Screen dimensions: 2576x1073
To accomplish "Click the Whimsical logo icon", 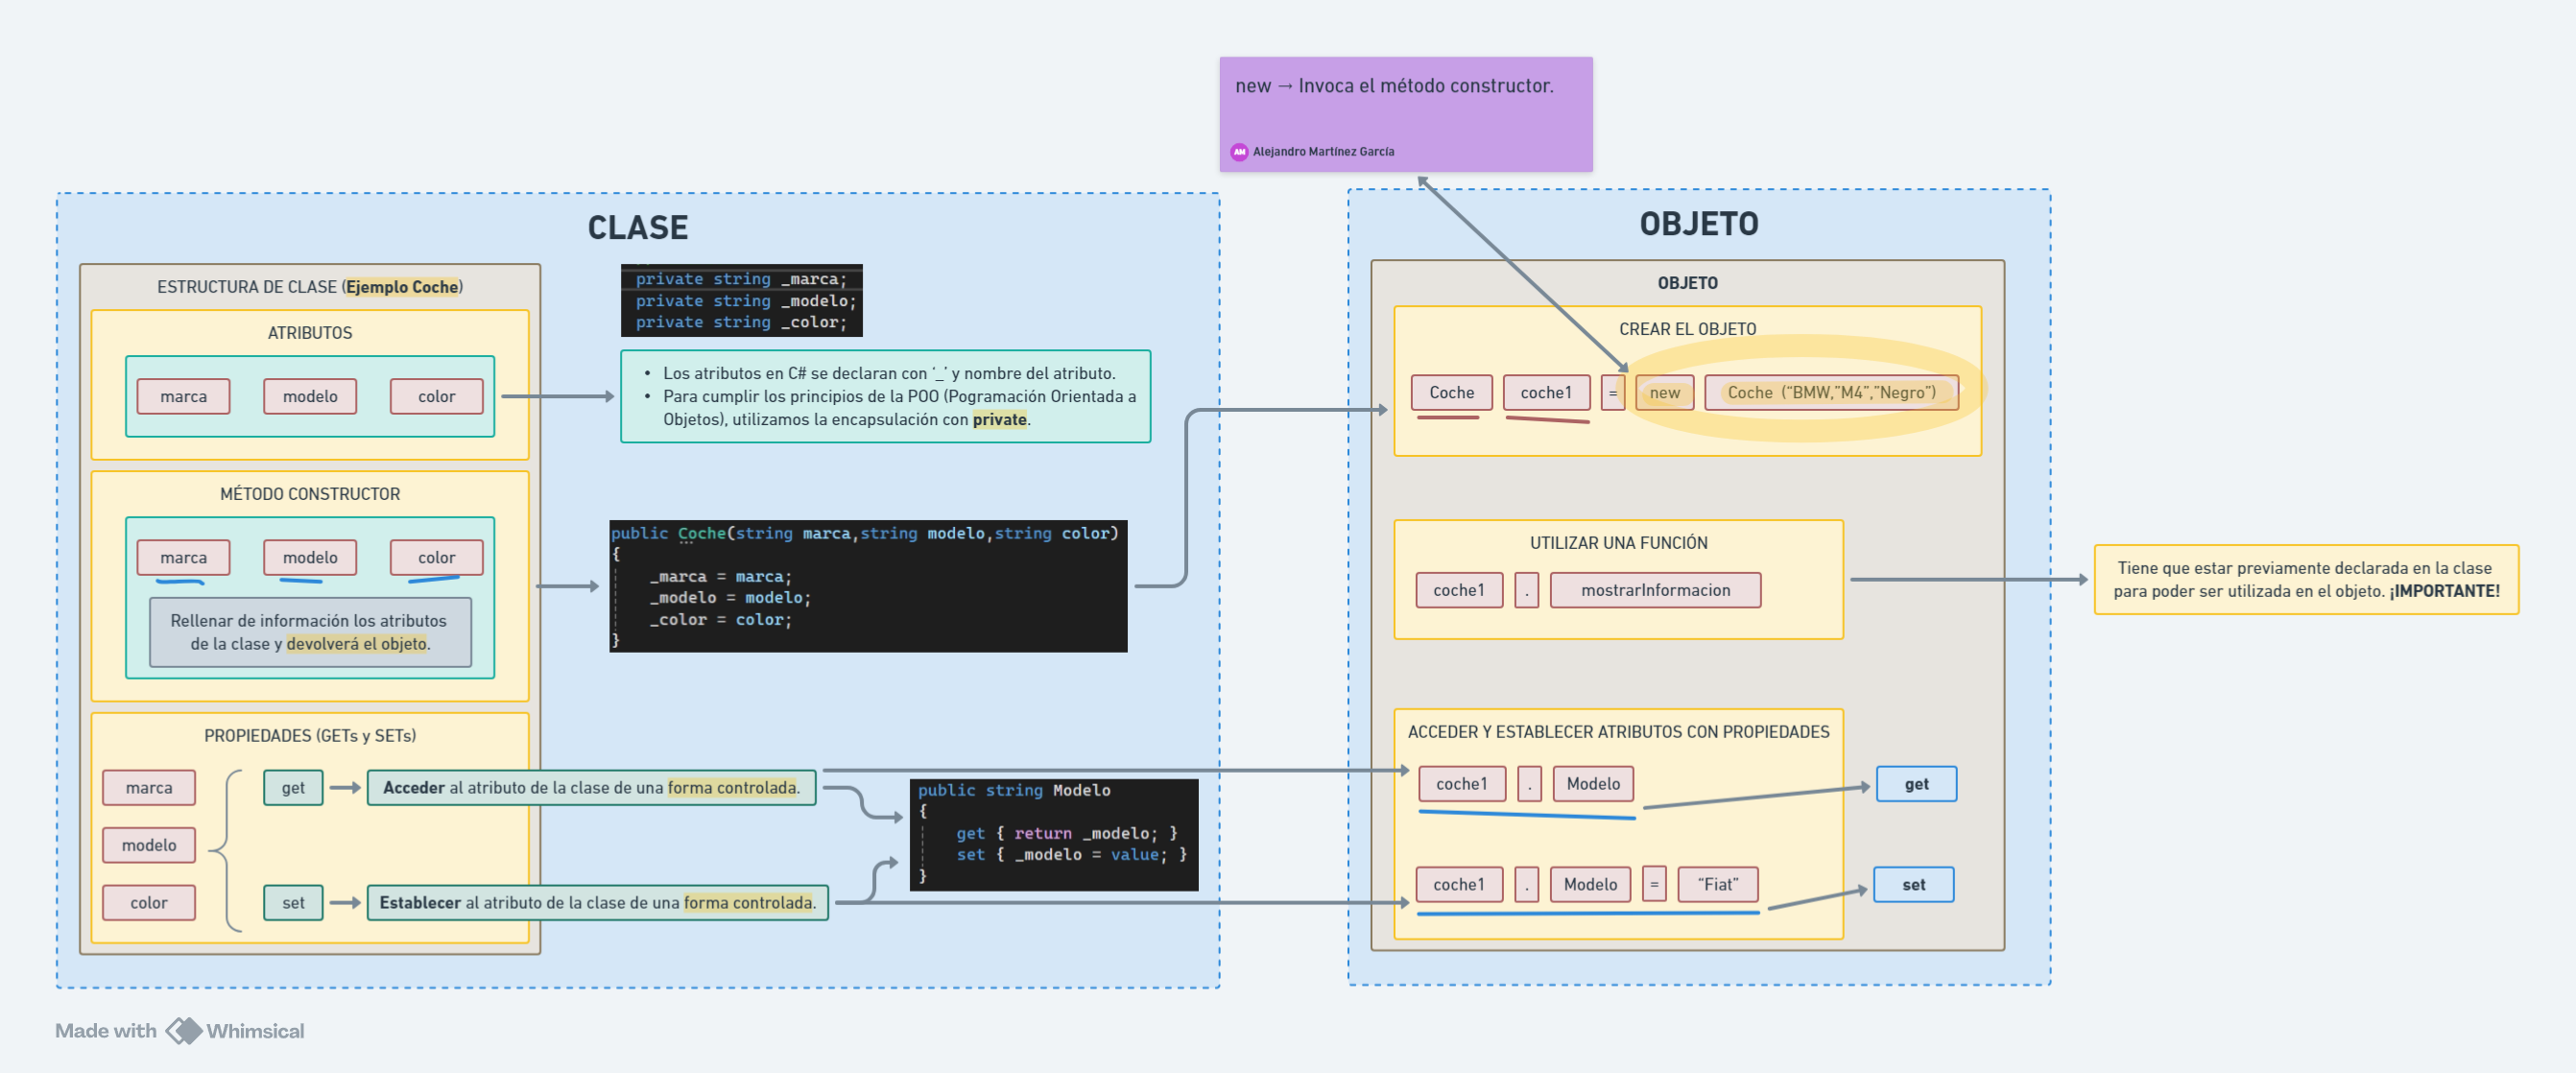I will [x=183, y=1031].
